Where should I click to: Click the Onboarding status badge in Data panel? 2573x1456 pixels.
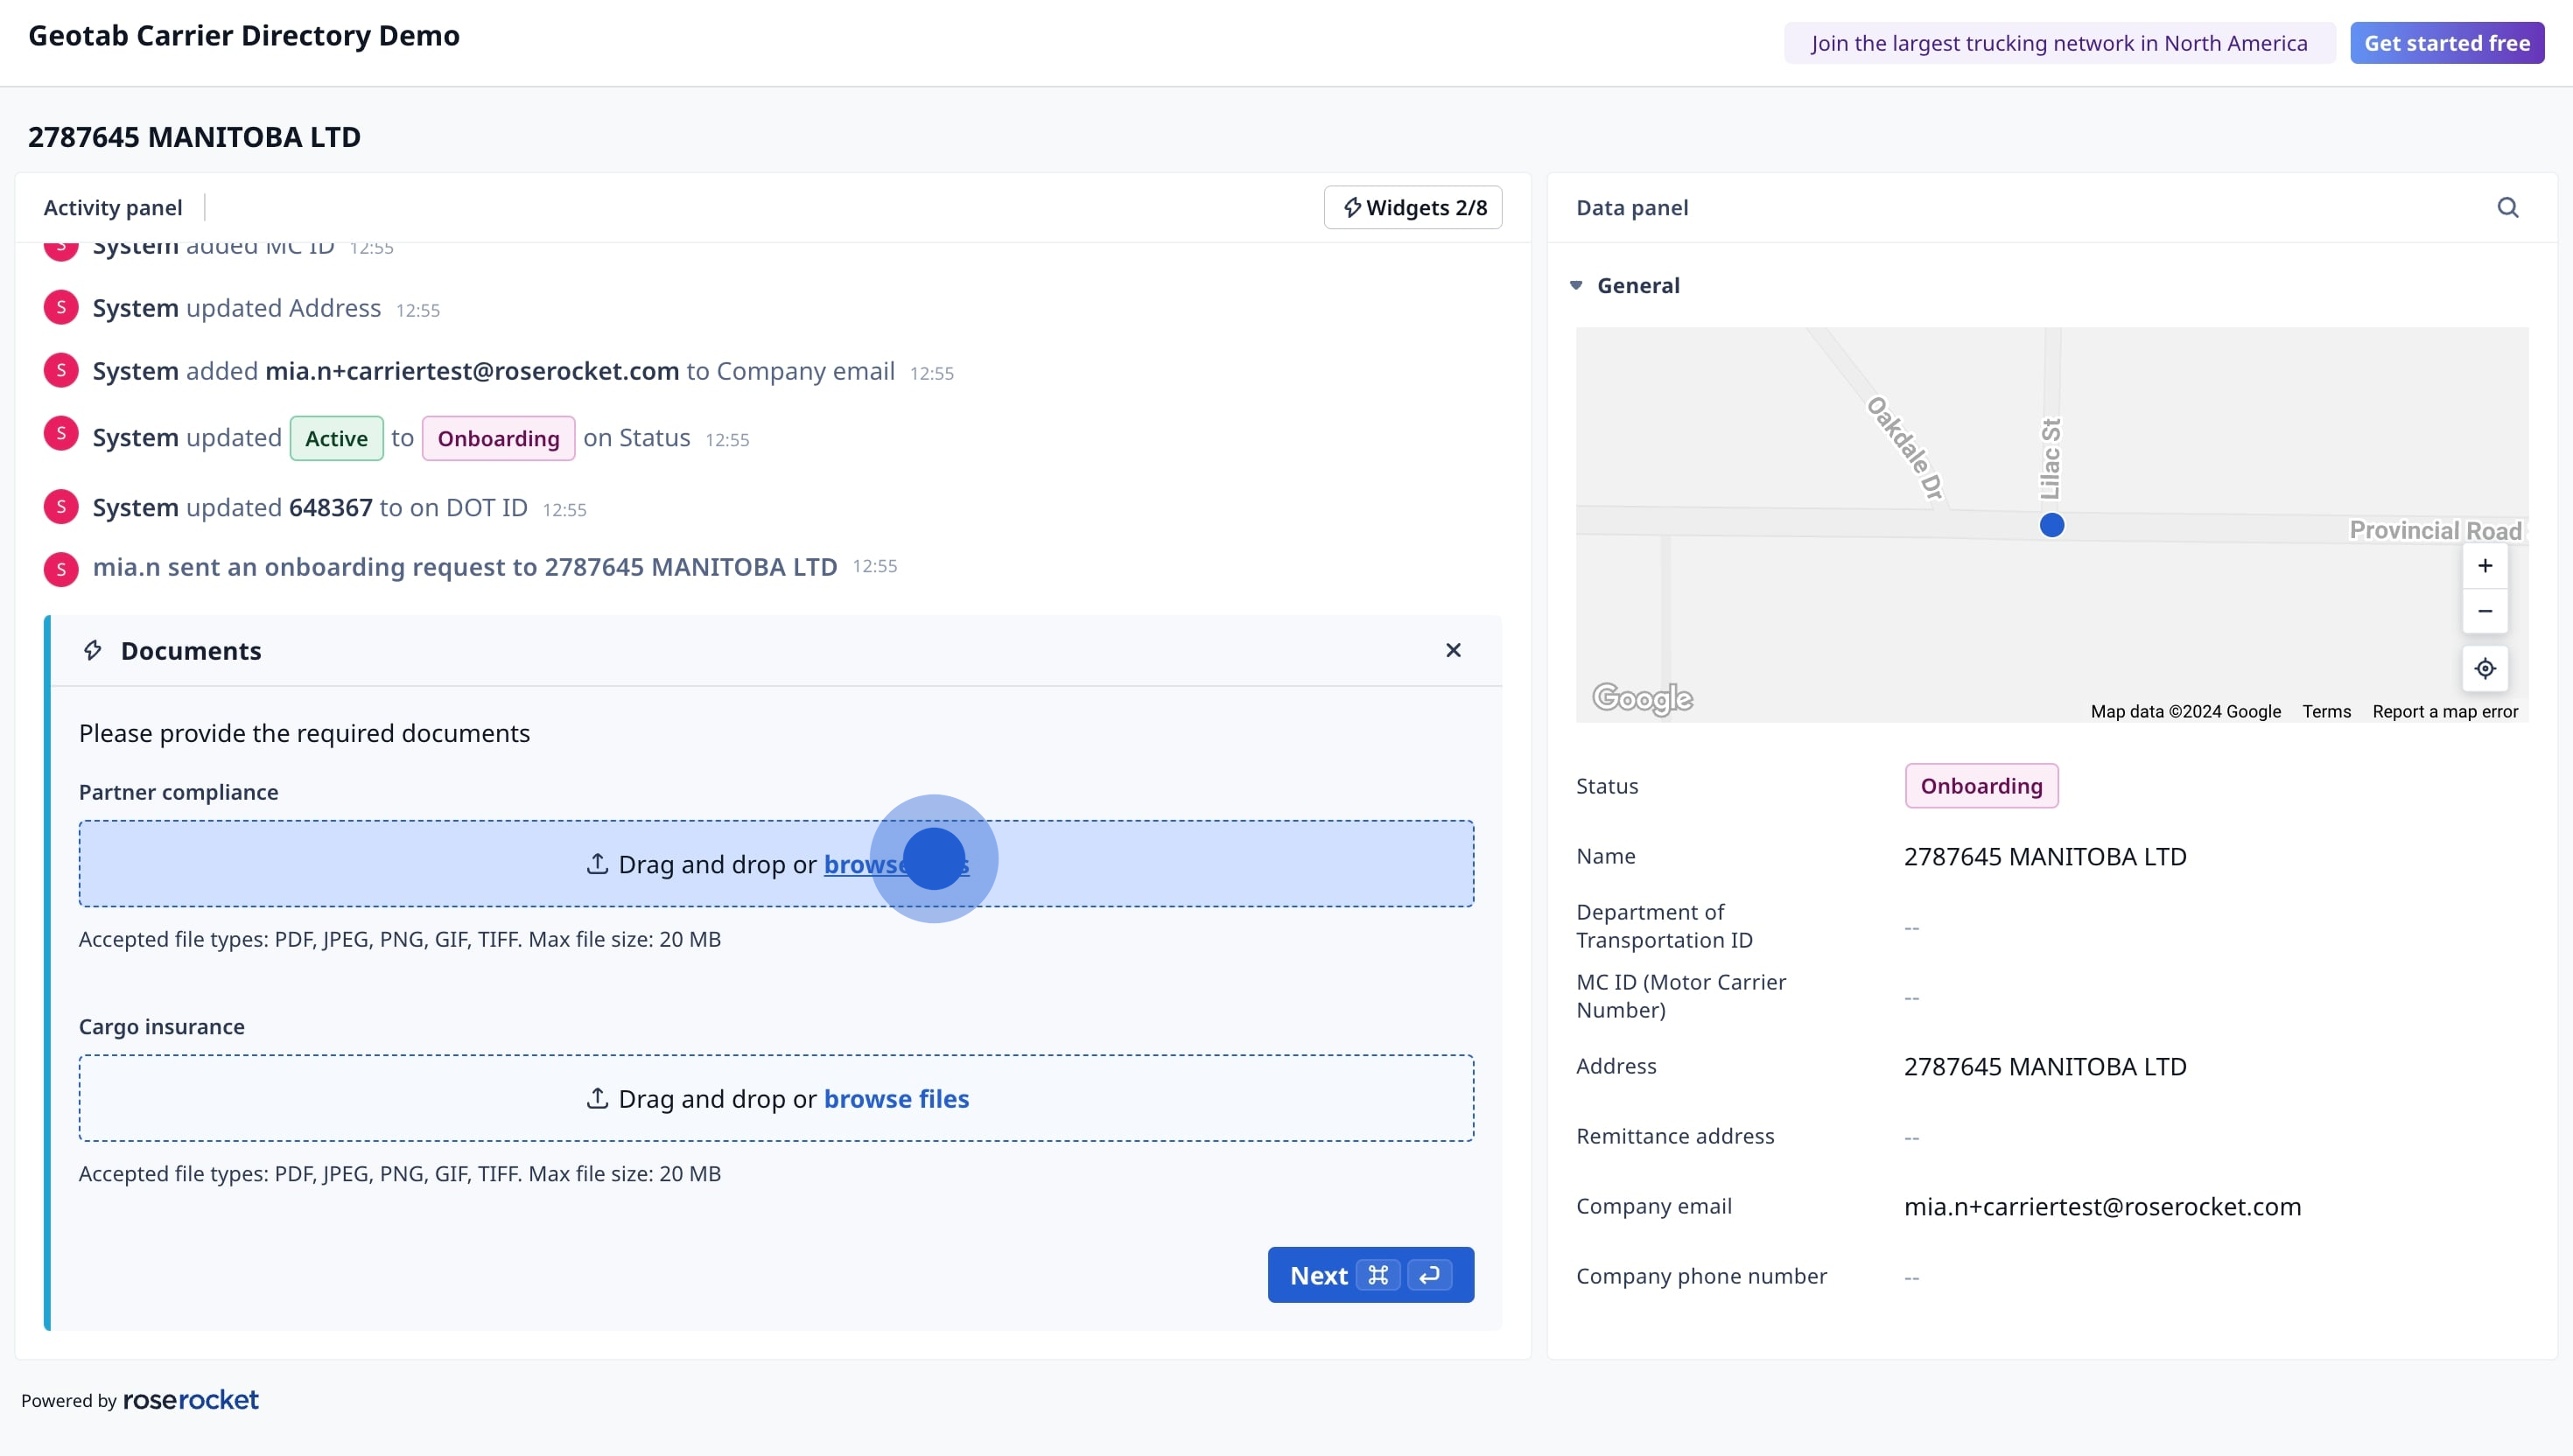point(1981,786)
